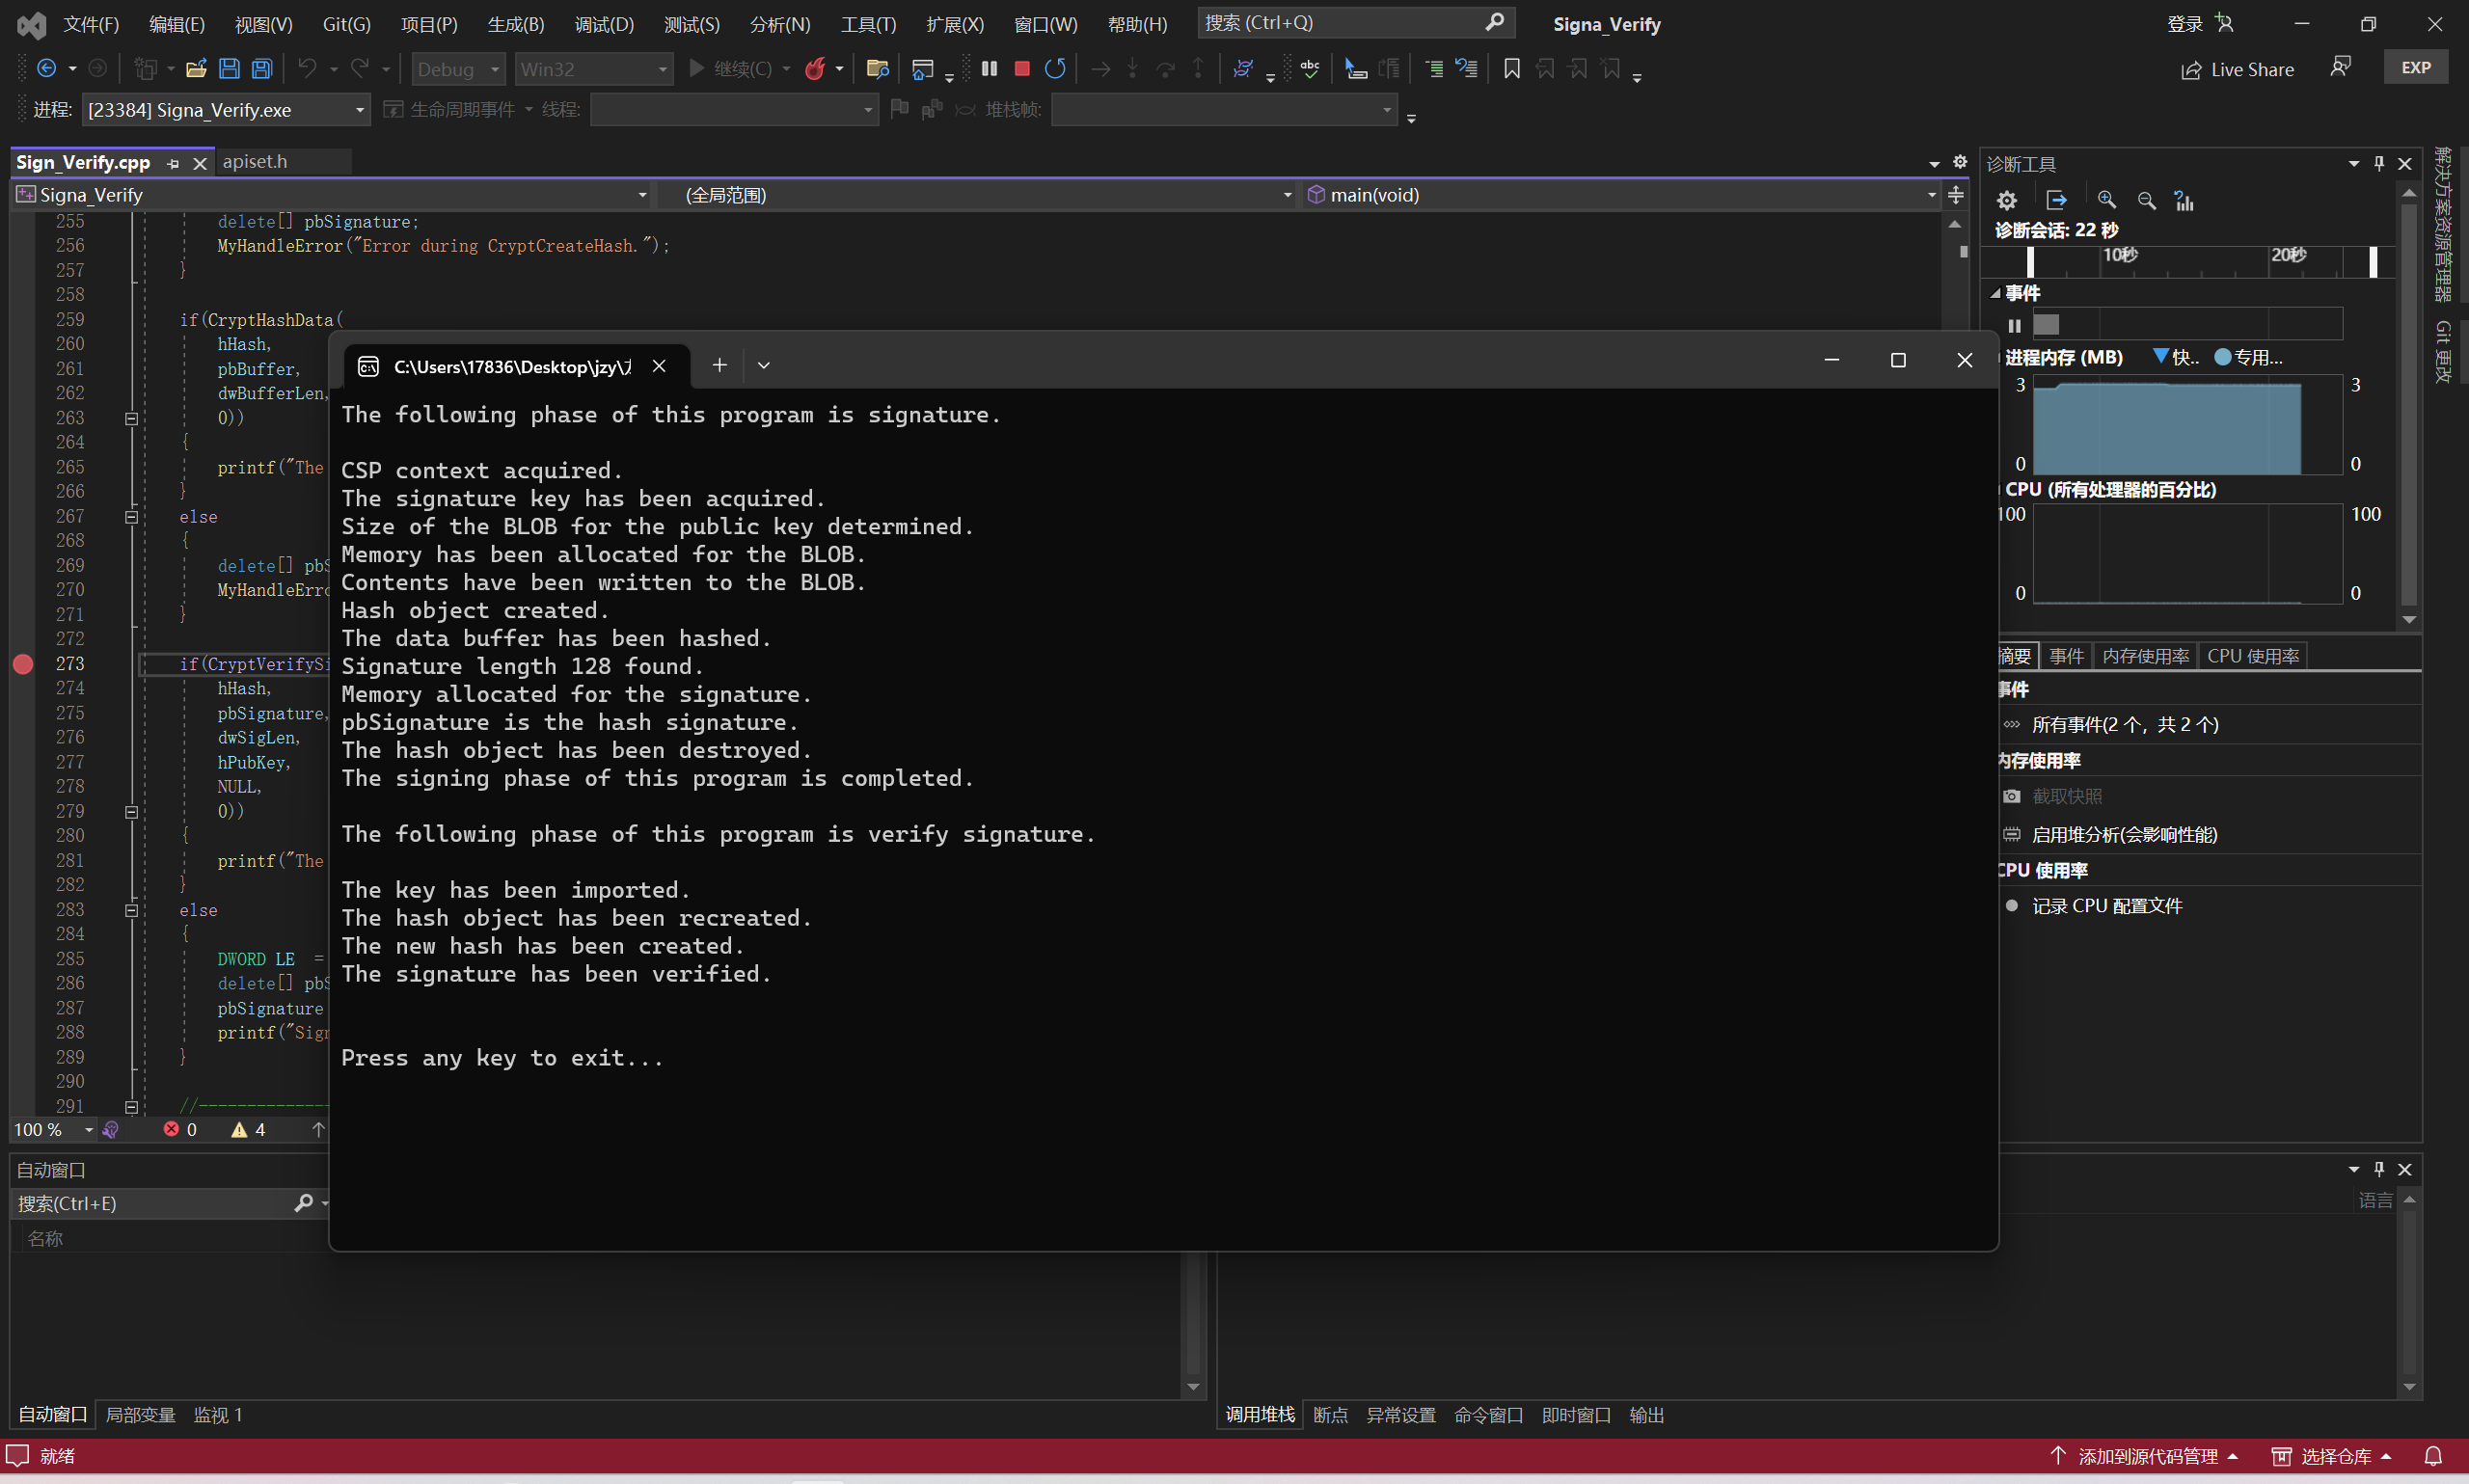This screenshot has height=1484, width=2469.
Task: Click the Open File folder icon
Action: (196, 68)
